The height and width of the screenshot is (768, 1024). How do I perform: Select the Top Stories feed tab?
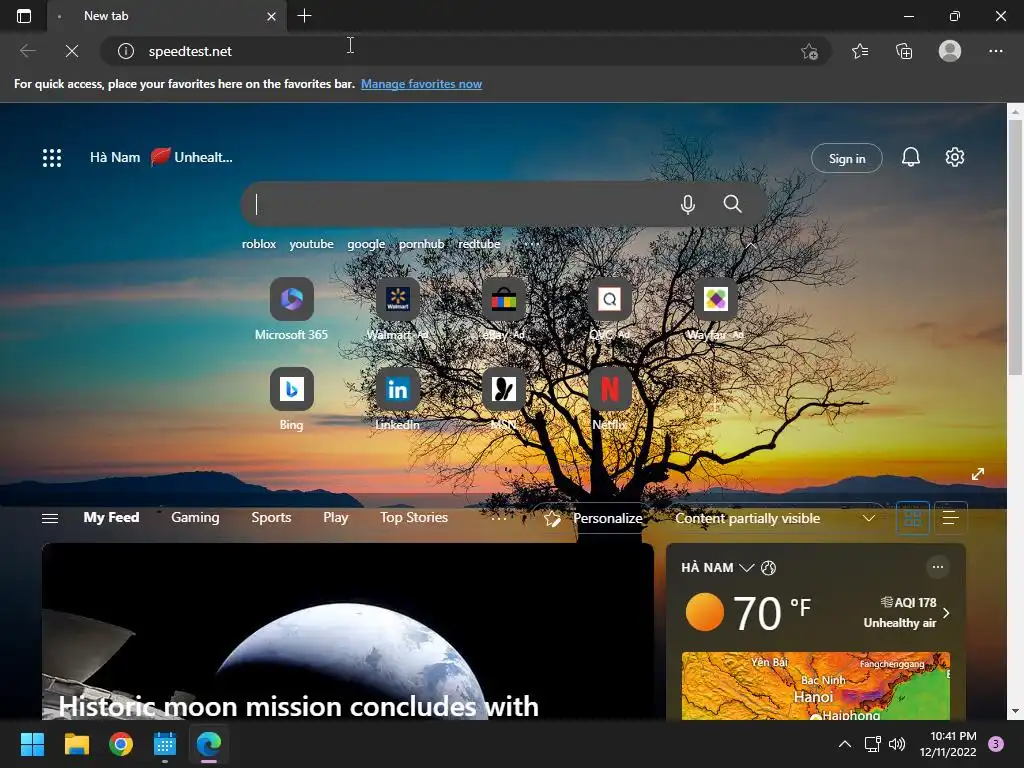414,518
